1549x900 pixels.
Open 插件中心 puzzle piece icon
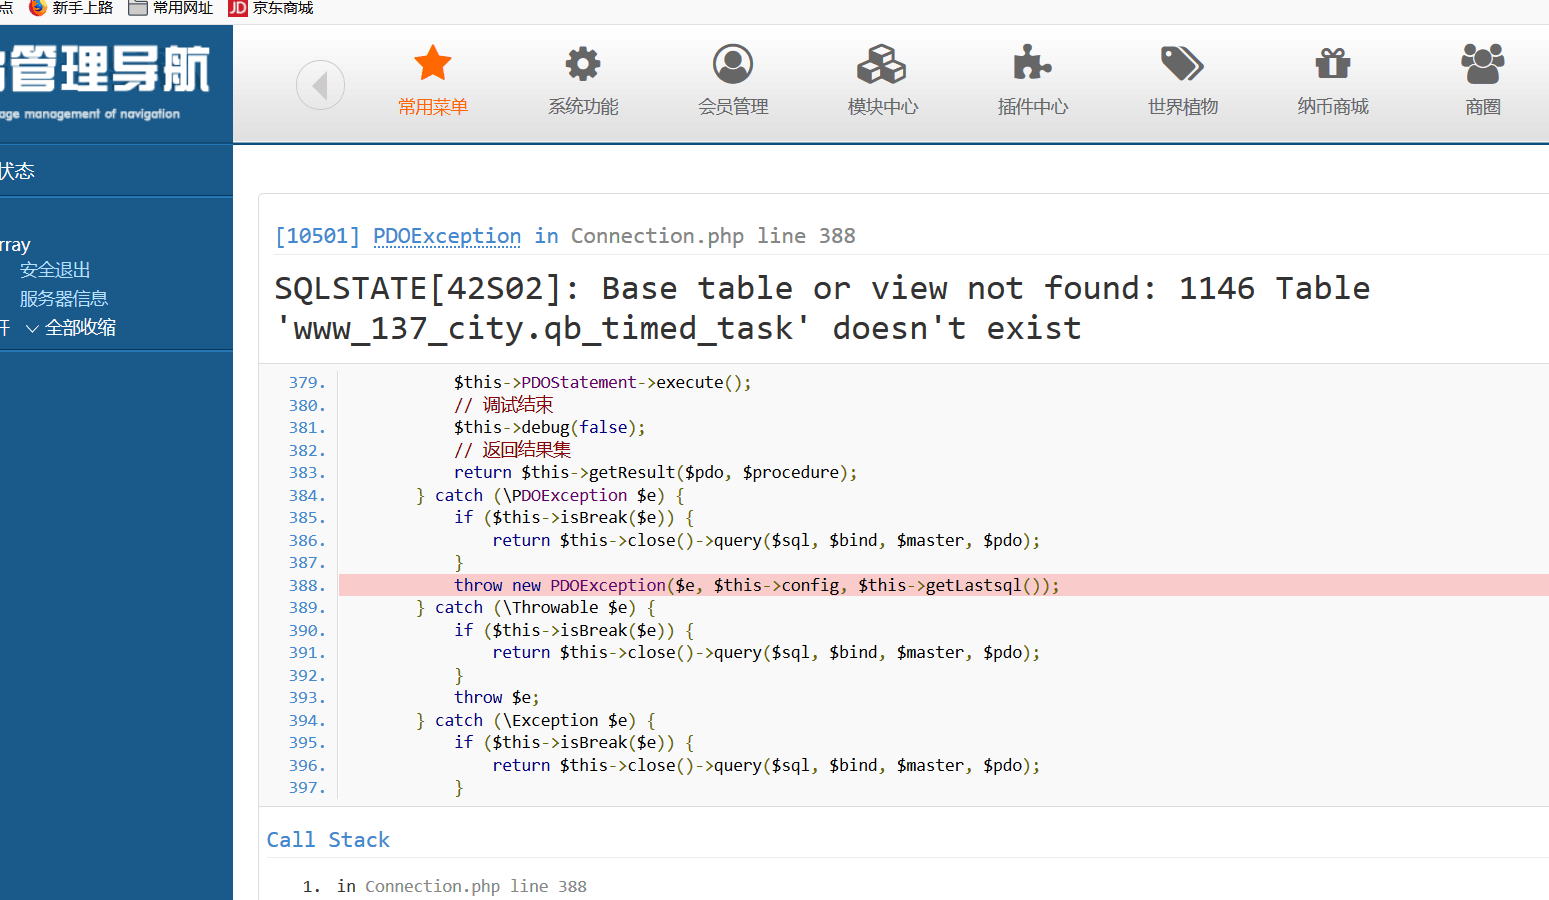[1032, 64]
